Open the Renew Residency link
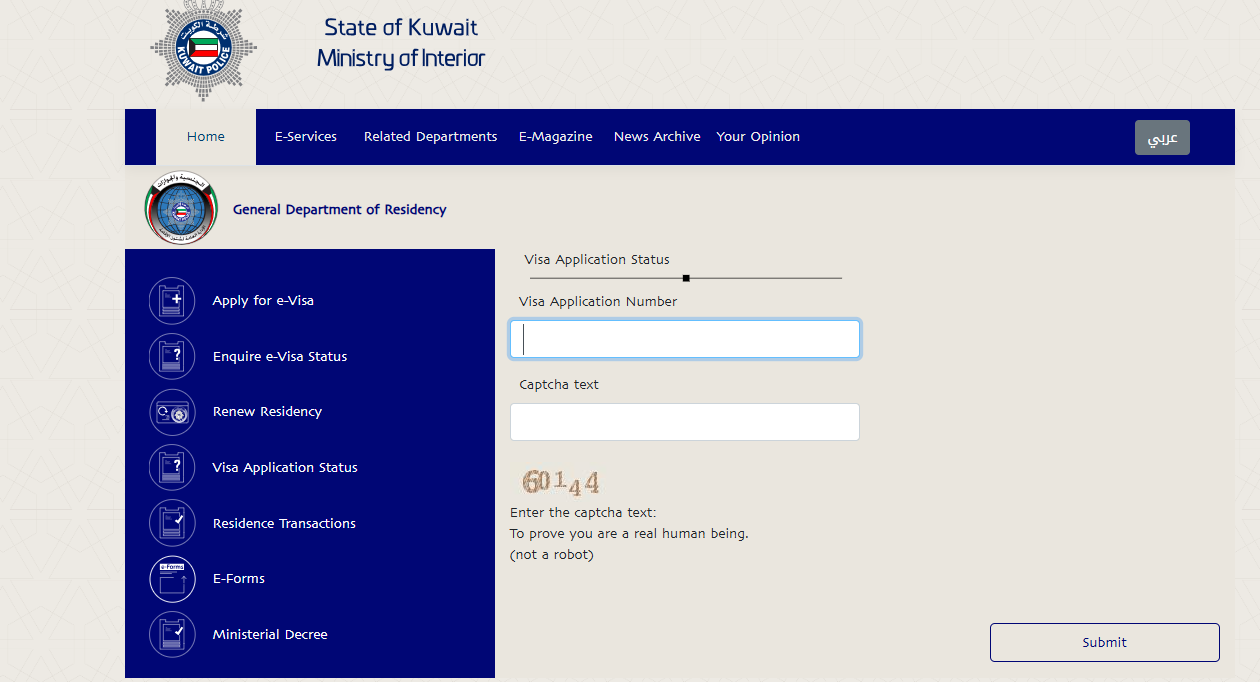The image size is (1260, 682). coord(267,412)
